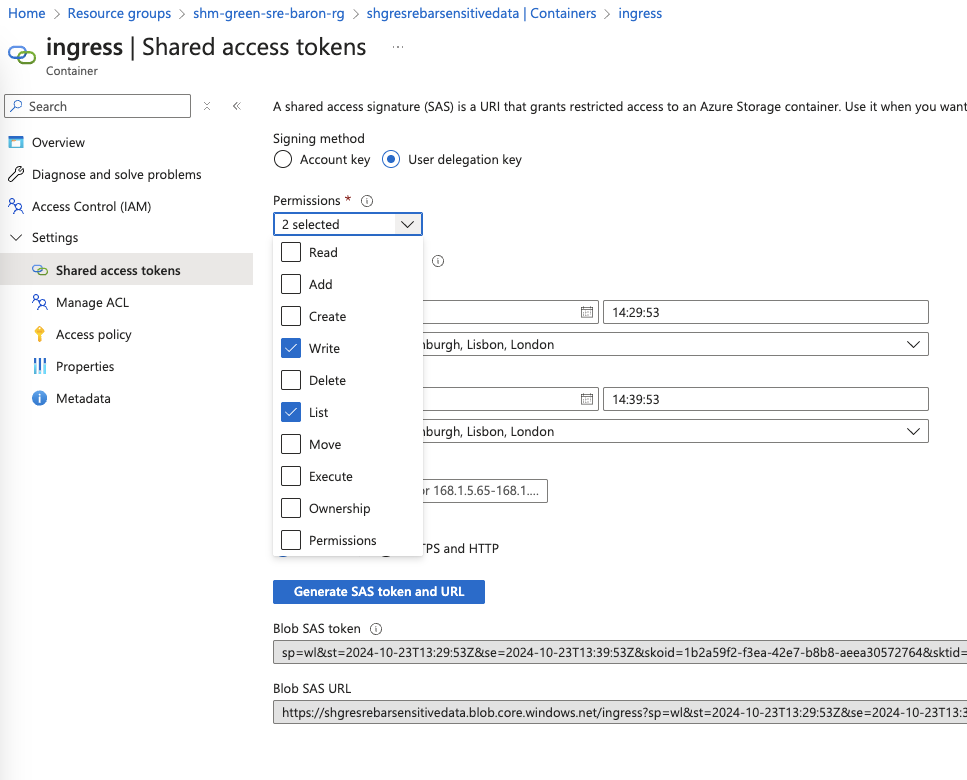Open the expiry date calendar picker icon
The width and height of the screenshot is (967, 780).
(586, 399)
